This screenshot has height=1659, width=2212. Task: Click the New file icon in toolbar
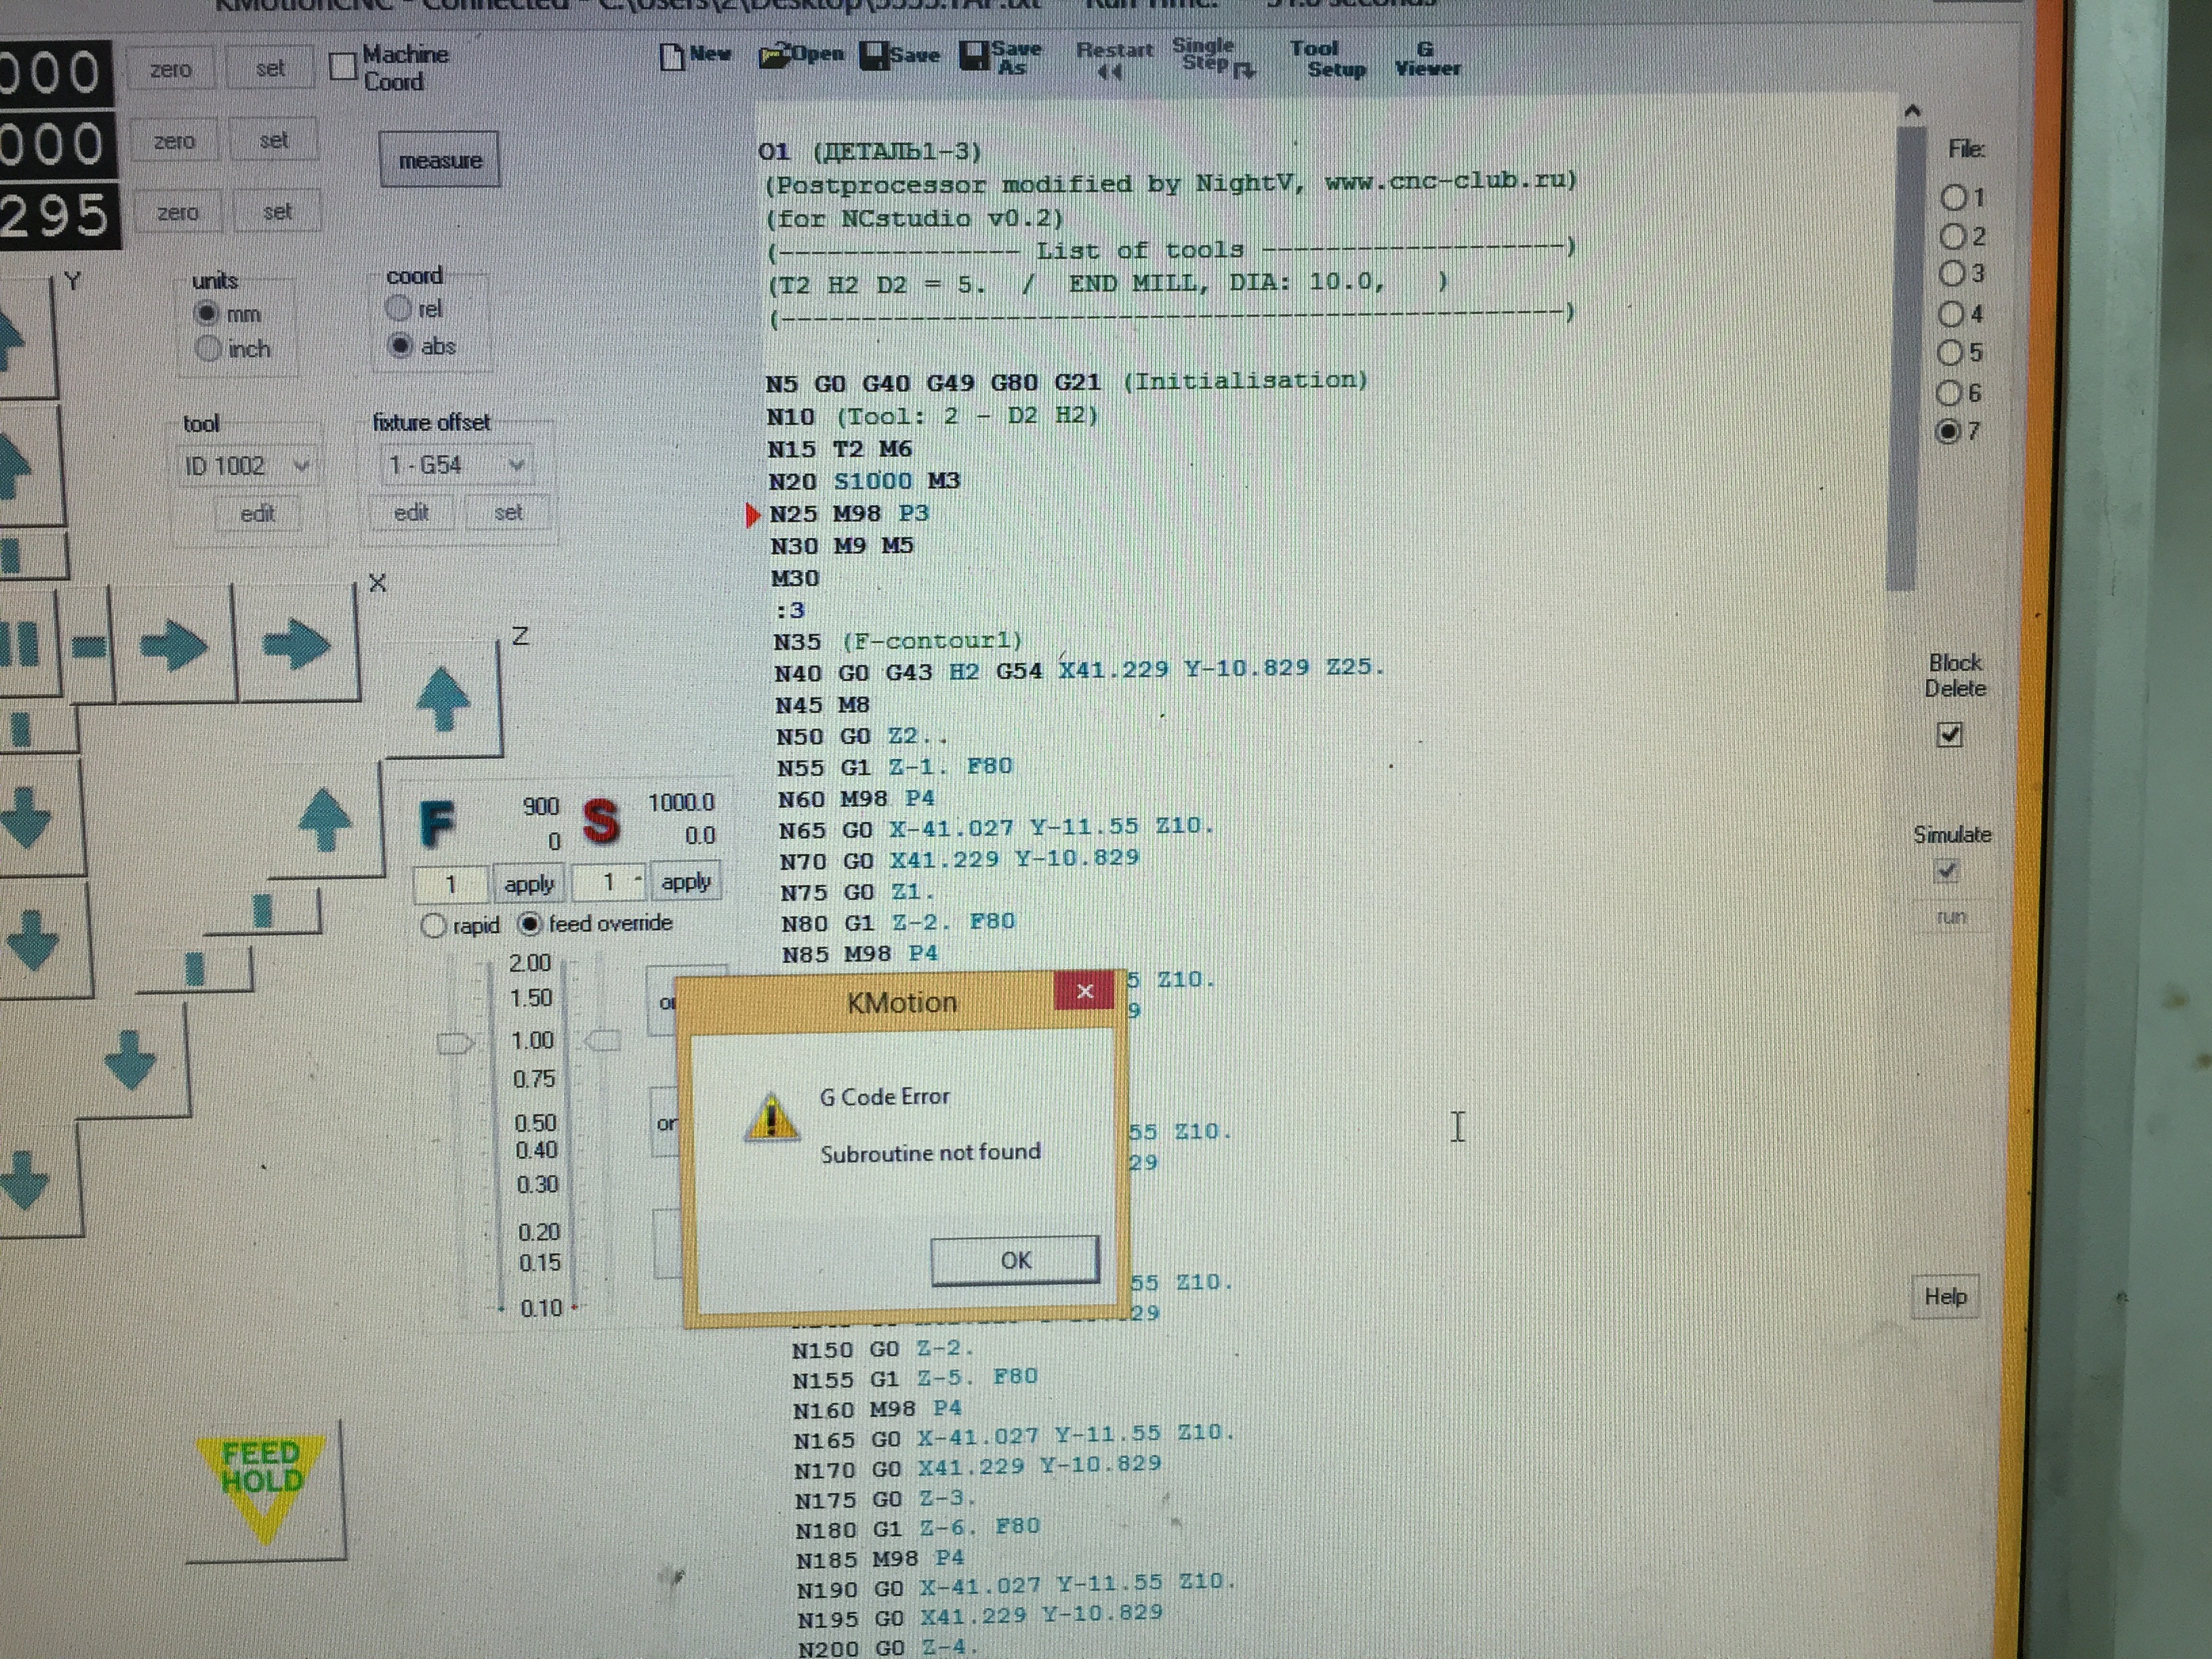pos(672,57)
